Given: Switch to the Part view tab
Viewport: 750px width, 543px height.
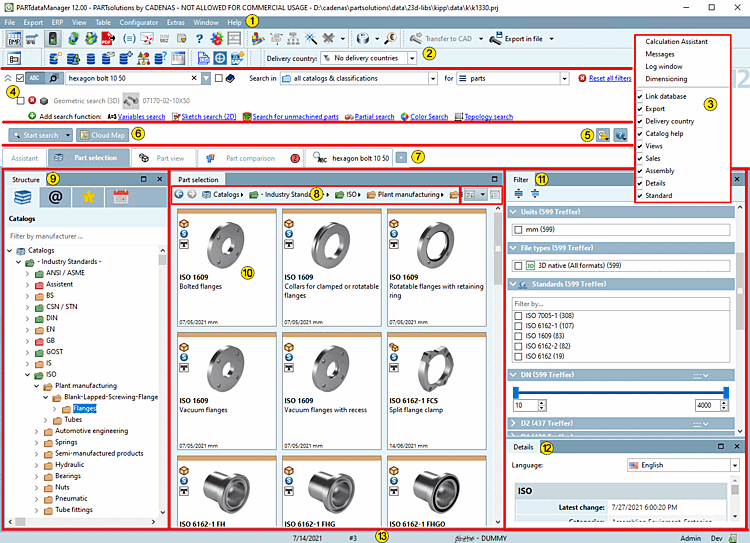Looking at the screenshot, I should pos(163,158).
